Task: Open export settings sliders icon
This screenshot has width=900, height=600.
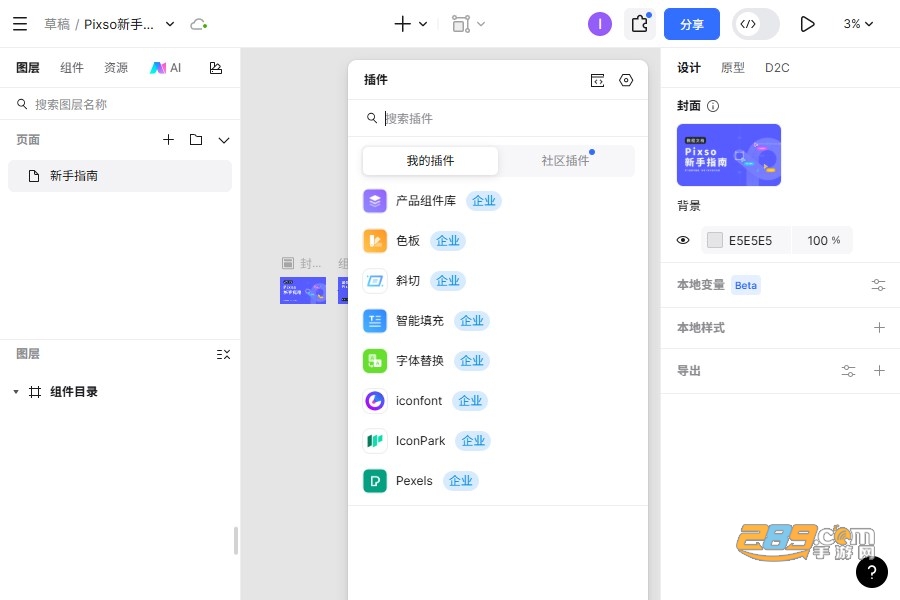Action: (x=848, y=370)
